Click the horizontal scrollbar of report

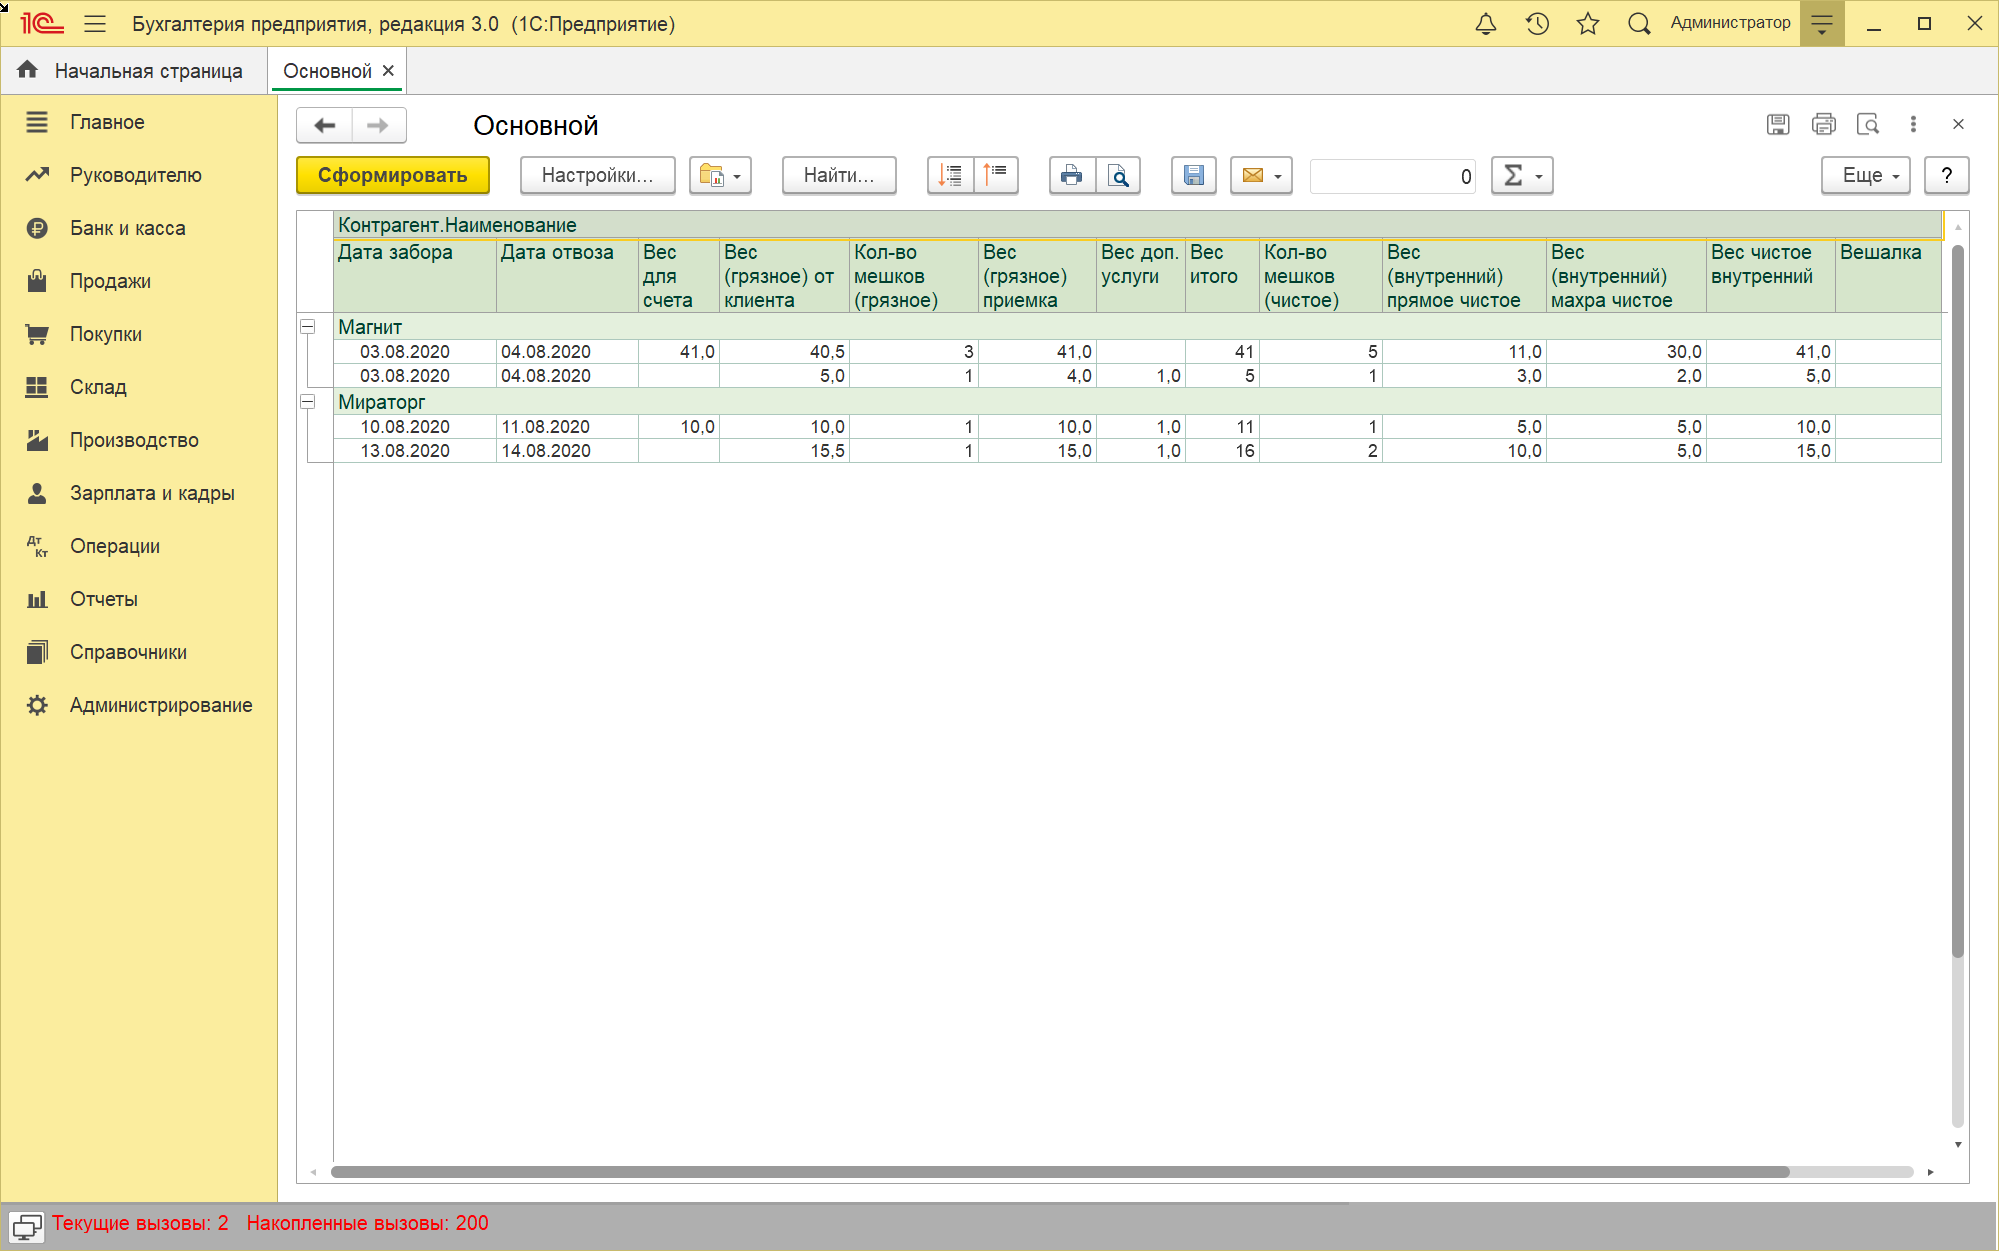point(1060,1172)
